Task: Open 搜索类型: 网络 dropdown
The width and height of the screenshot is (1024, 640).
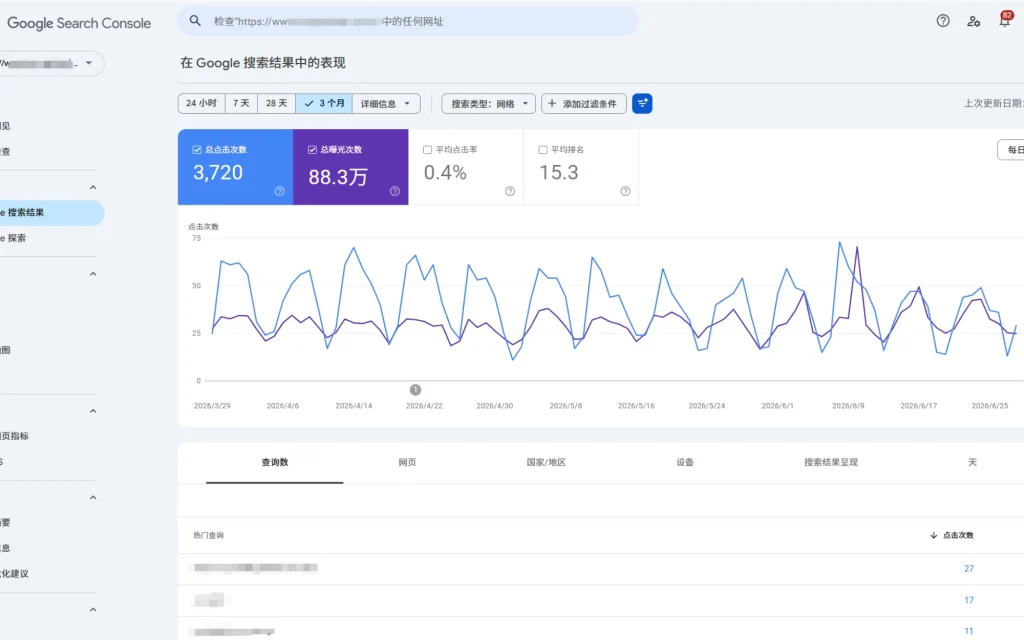Action: tap(488, 103)
